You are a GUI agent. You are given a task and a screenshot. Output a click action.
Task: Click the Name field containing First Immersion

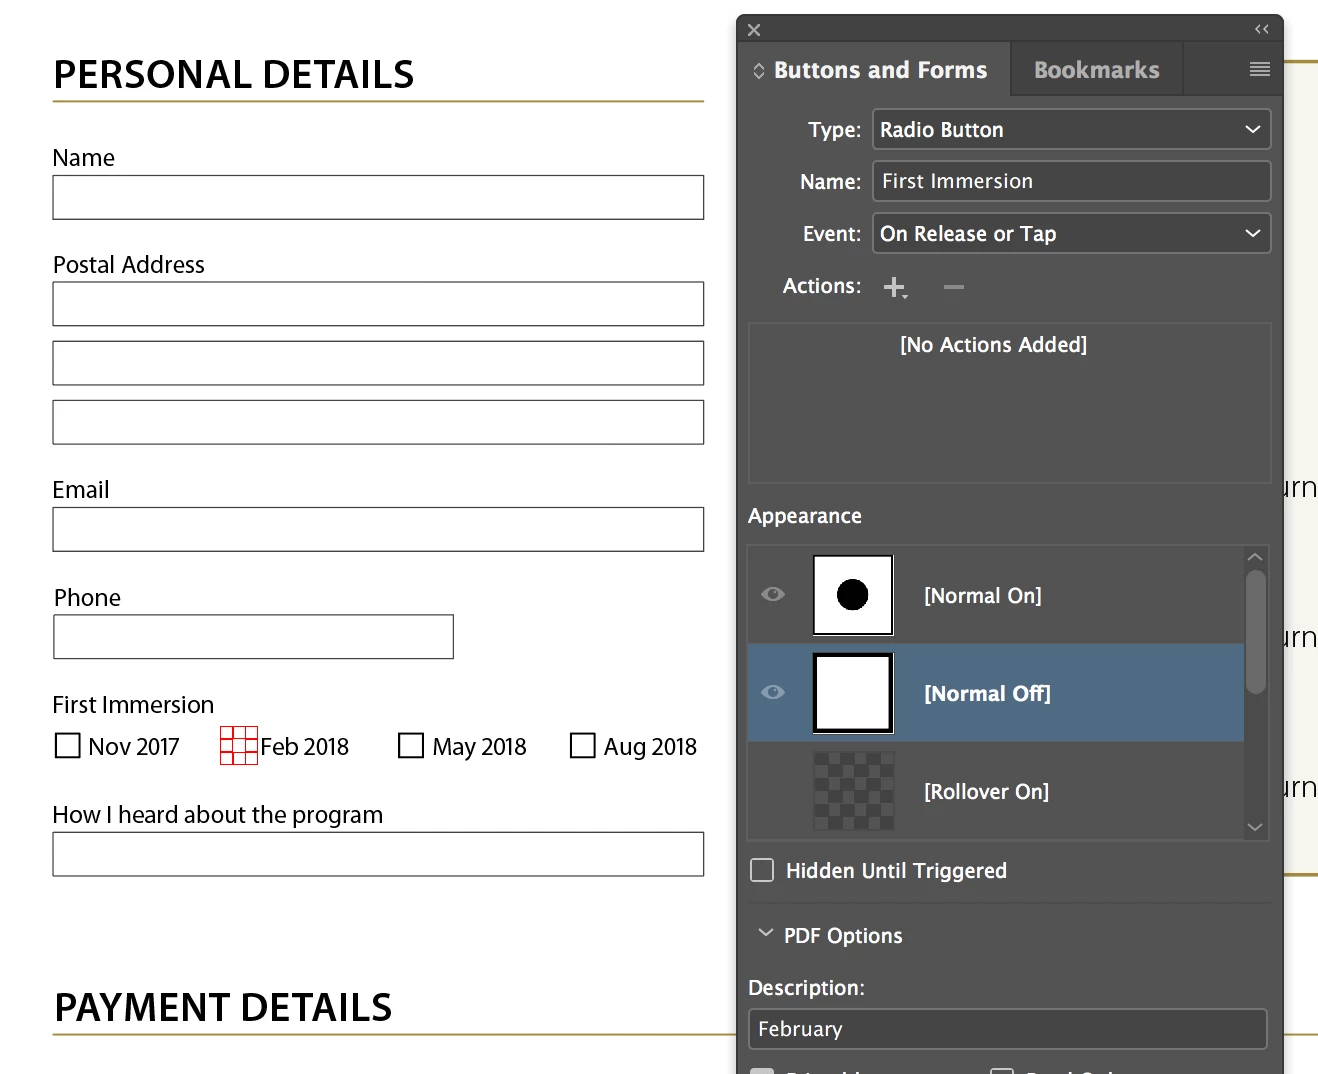point(1071,181)
